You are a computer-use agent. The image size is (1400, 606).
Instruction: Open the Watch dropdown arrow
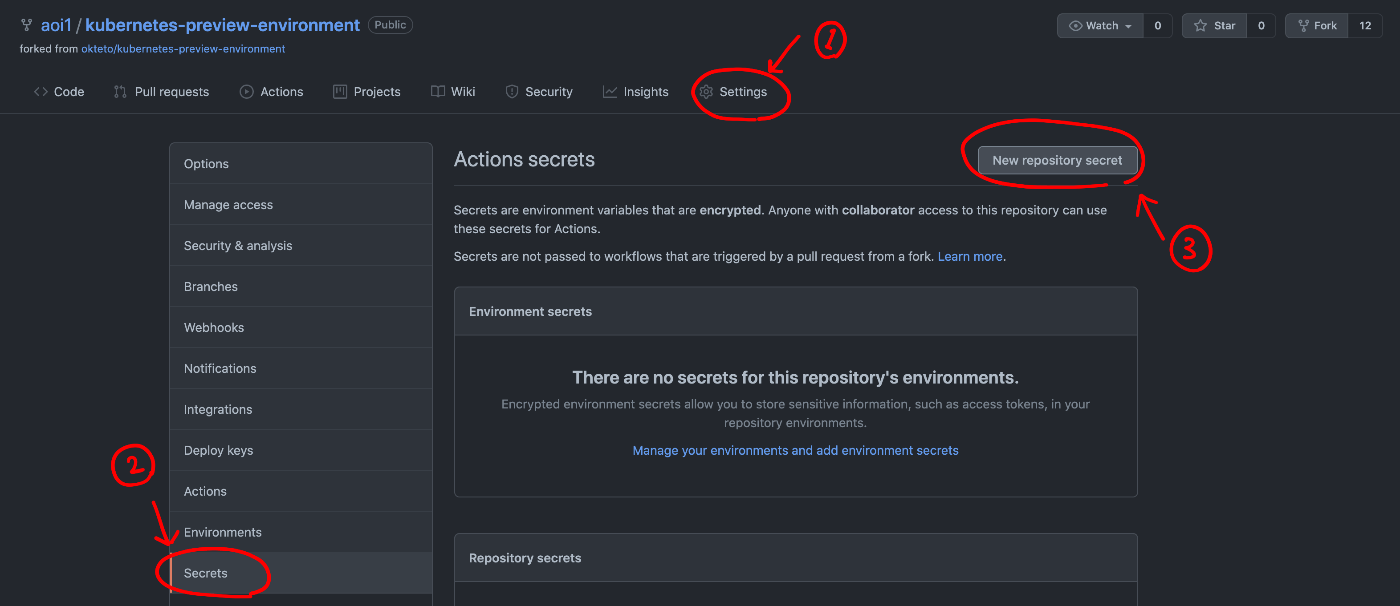[1128, 26]
